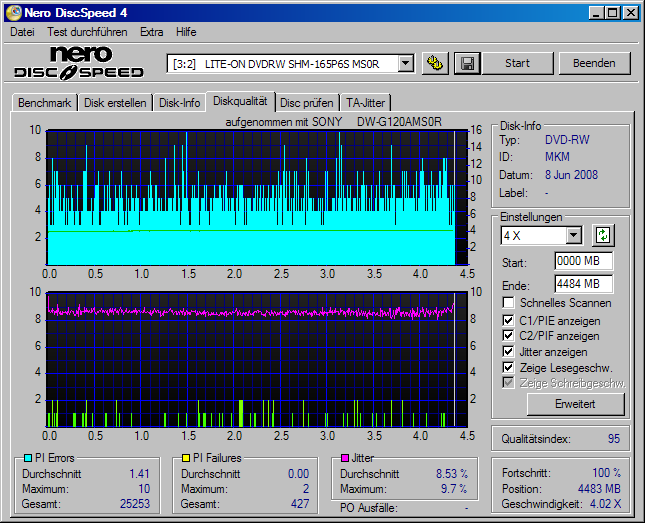Switch to the Disk erstellen tab
This screenshot has height=523, width=645.
[x=115, y=103]
